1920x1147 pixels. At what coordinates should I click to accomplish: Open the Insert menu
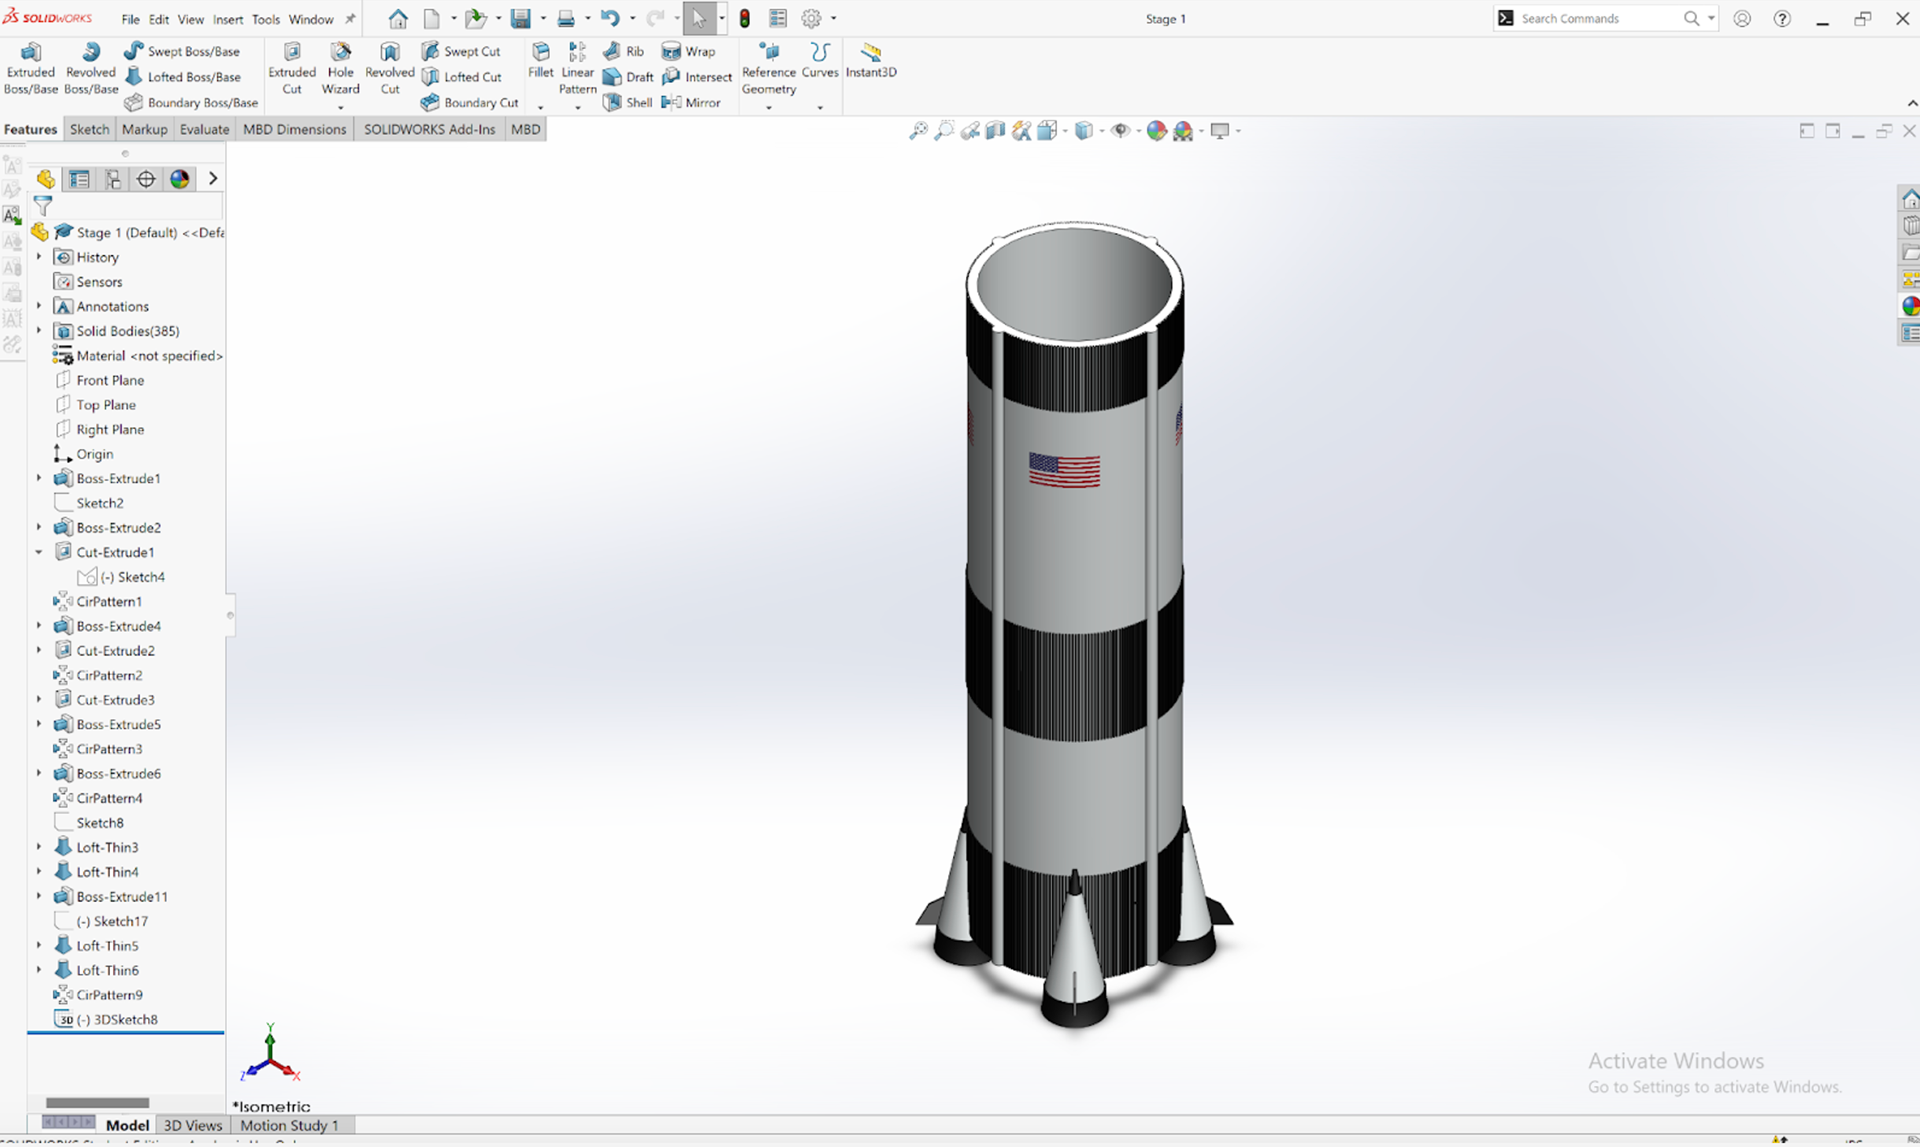pyautogui.click(x=228, y=19)
